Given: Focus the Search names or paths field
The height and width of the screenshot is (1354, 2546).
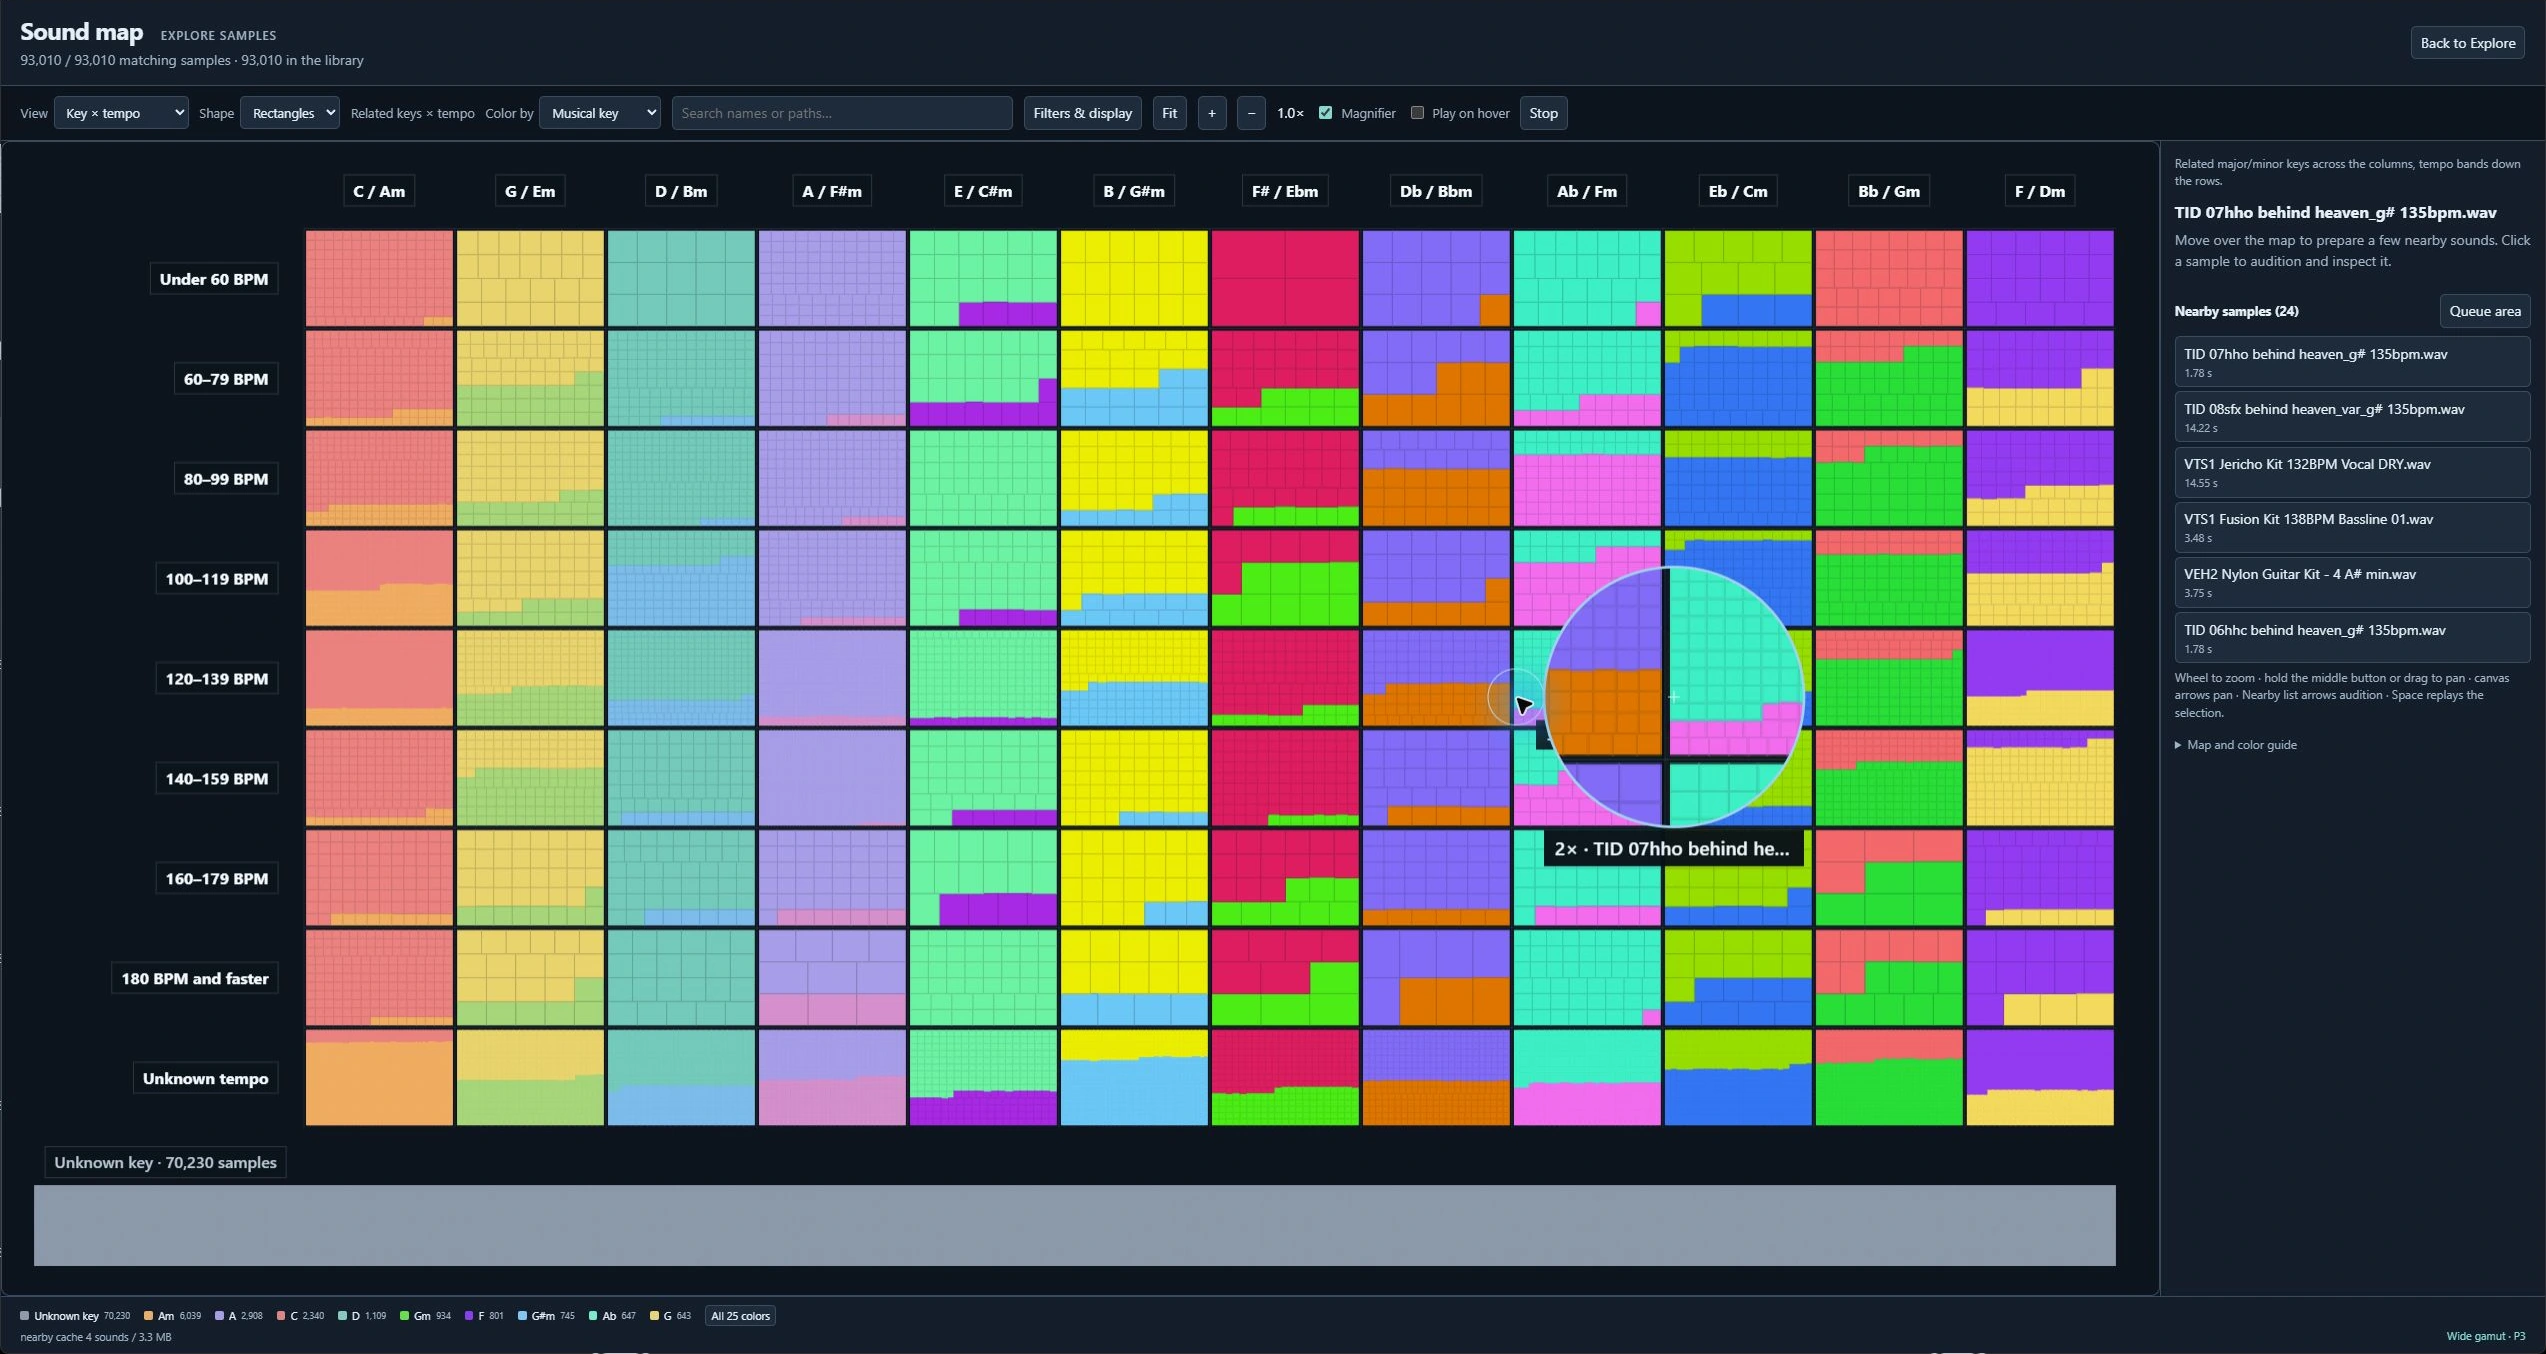Looking at the screenshot, I should [x=842, y=113].
